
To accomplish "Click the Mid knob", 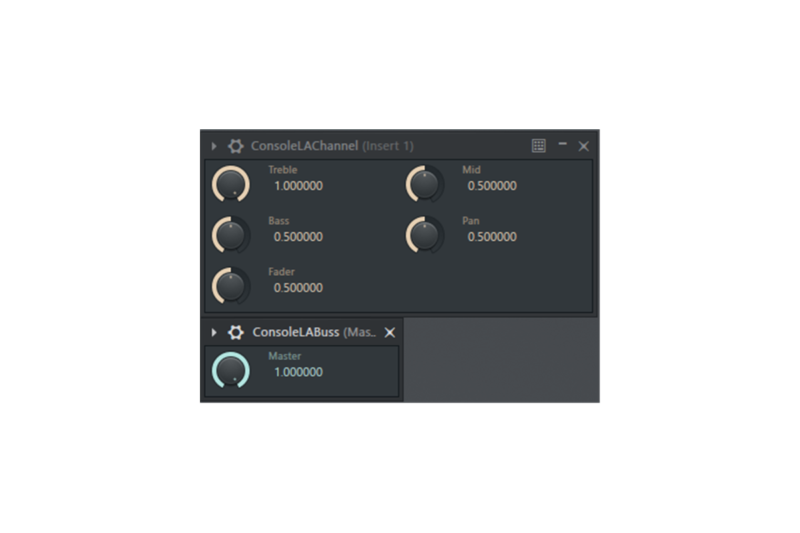I will [x=425, y=184].
